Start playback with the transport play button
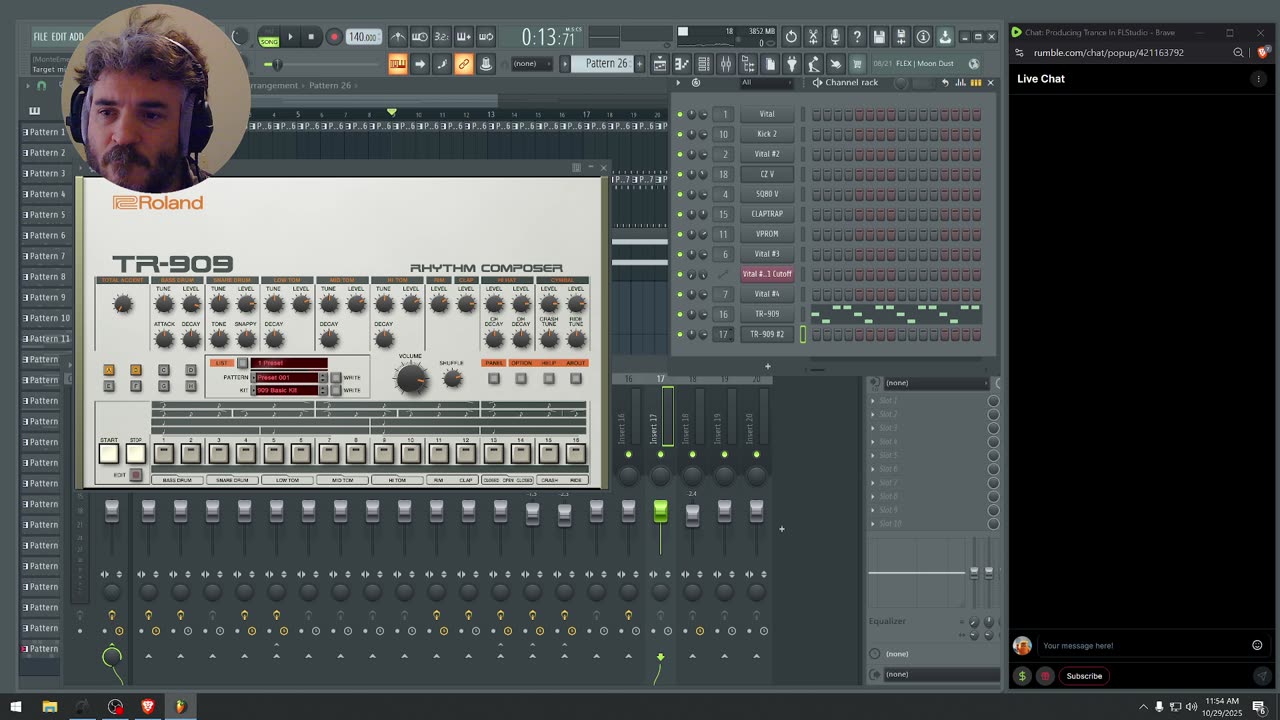Viewport: 1280px width, 720px height. point(290,37)
